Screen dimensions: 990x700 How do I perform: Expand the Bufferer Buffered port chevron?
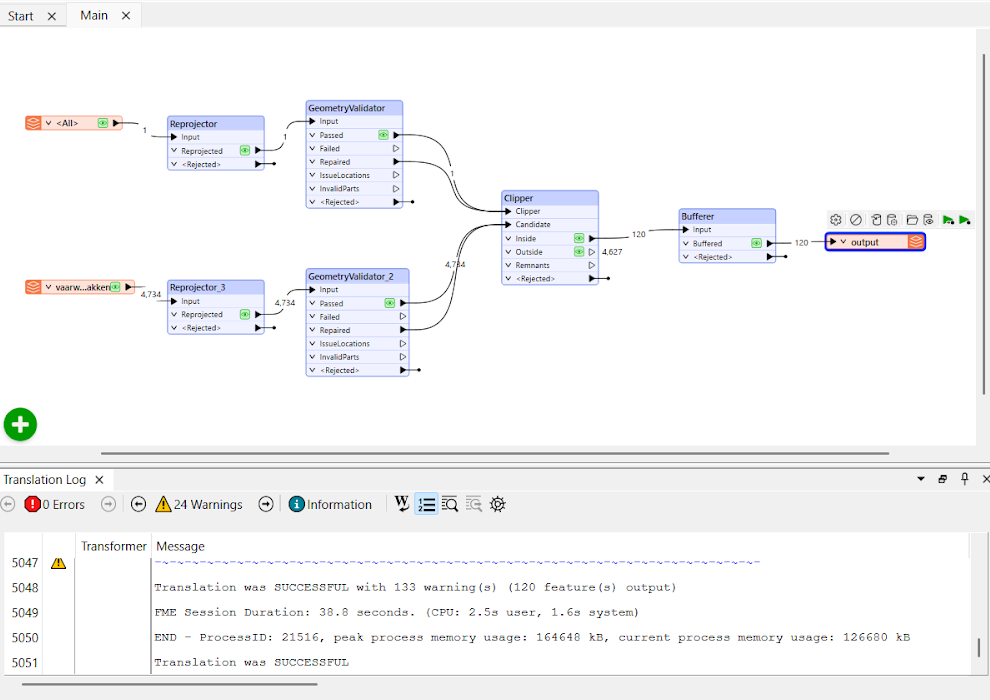pyautogui.click(x=686, y=243)
